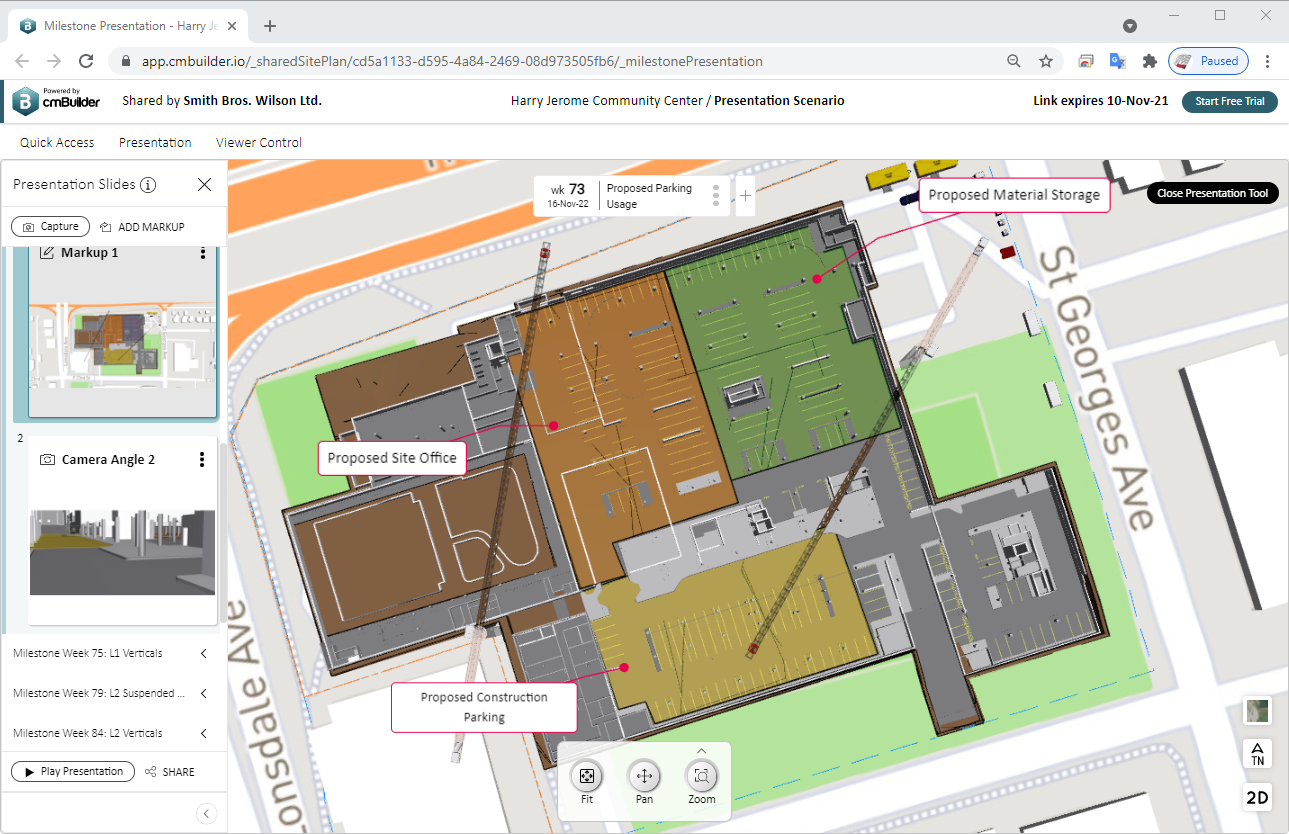The height and width of the screenshot is (834, 1289).
Task: Click Start Free Trial button
Action: pyautogui.click(x=1230, y=102)
